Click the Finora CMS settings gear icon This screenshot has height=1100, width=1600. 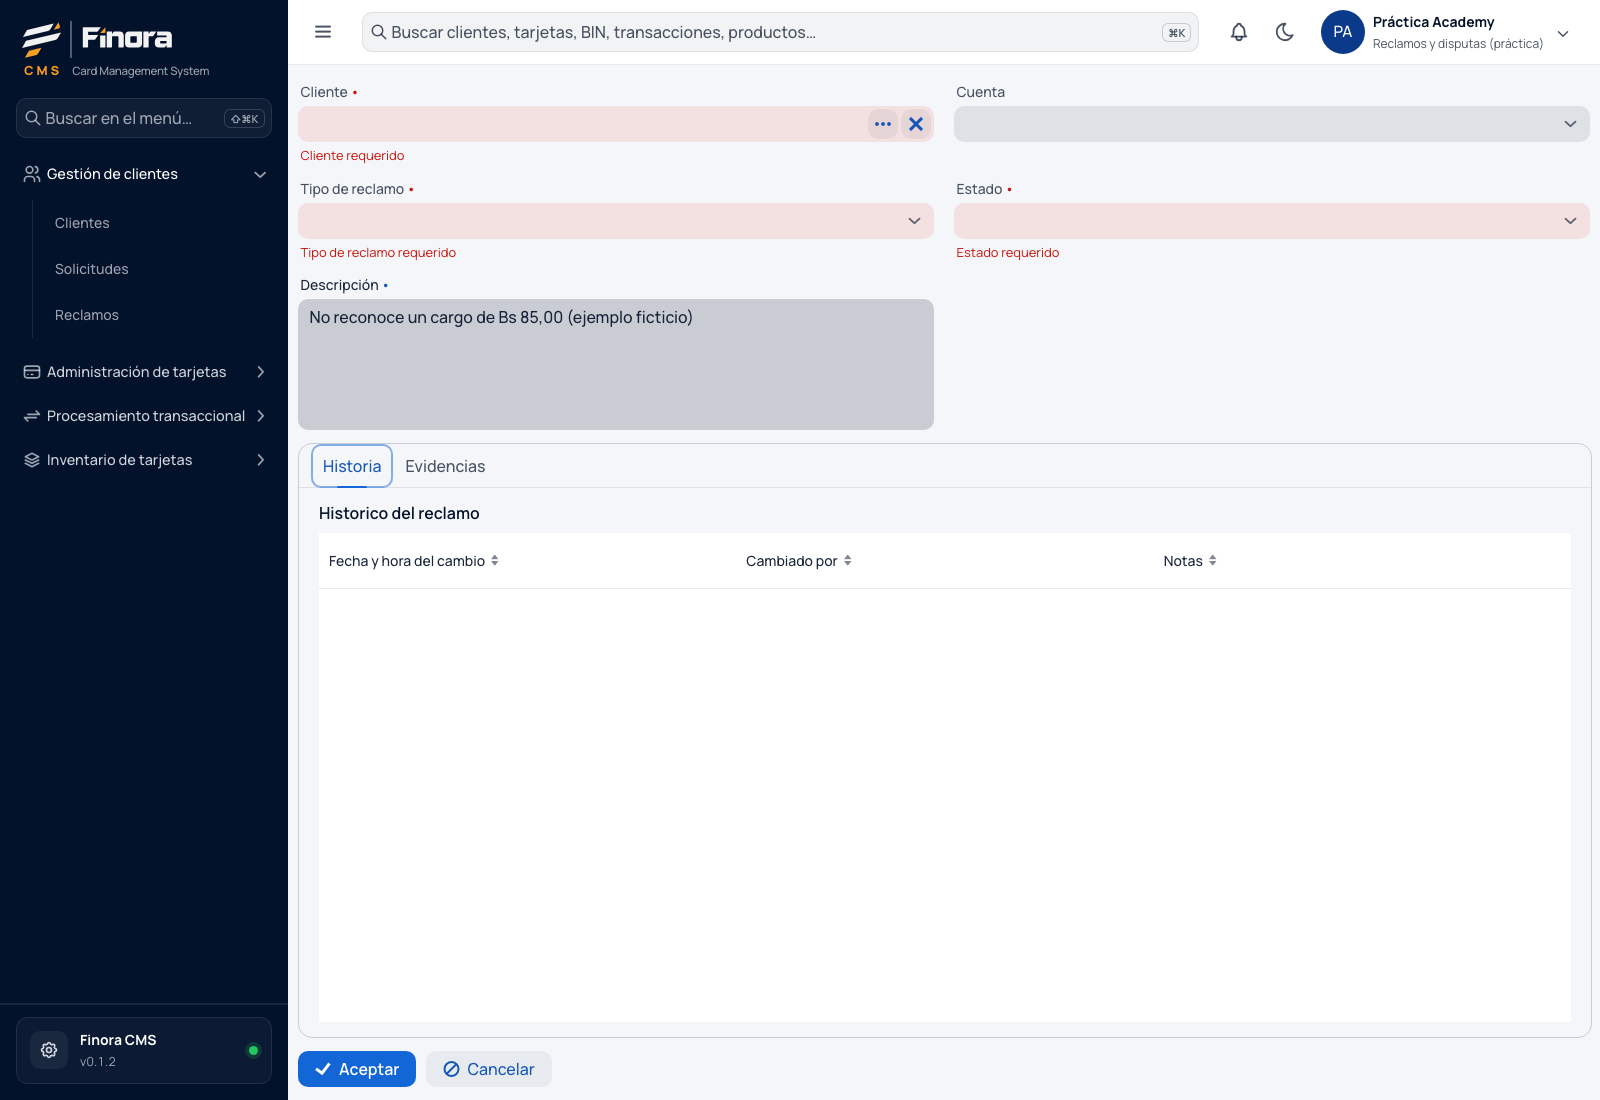pos(49,1050)
